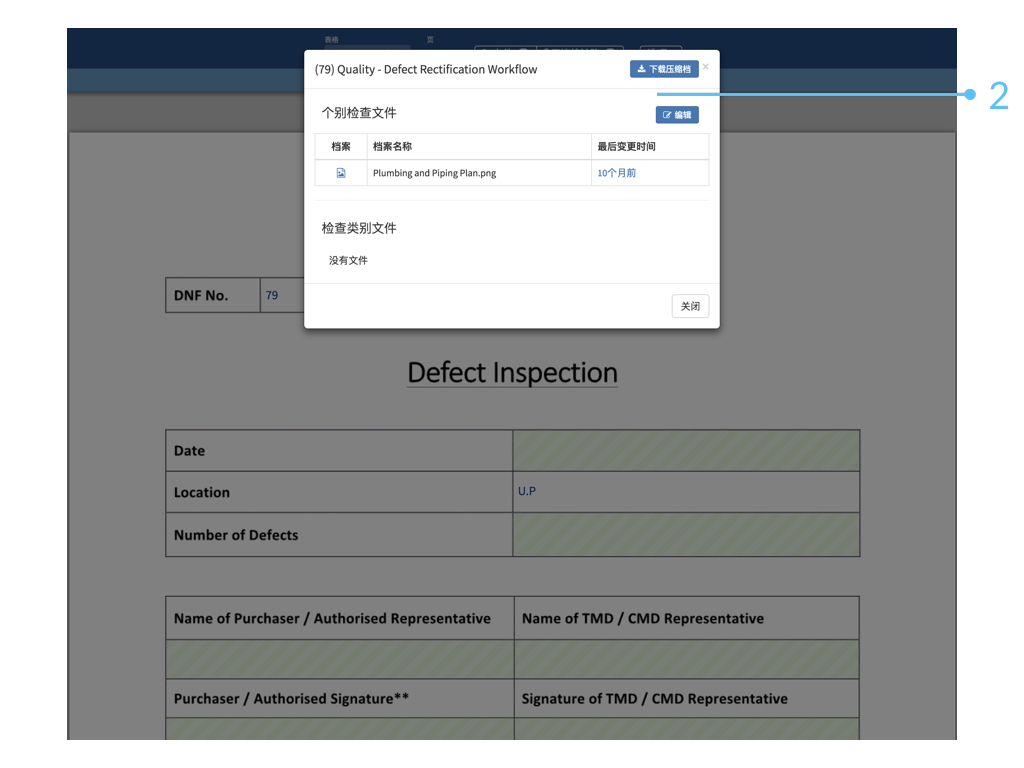The height and width of the screenshot is (768, 1024).
Task: Click the 10个月前 timestamp link
Action: click(x=616, y=173)
